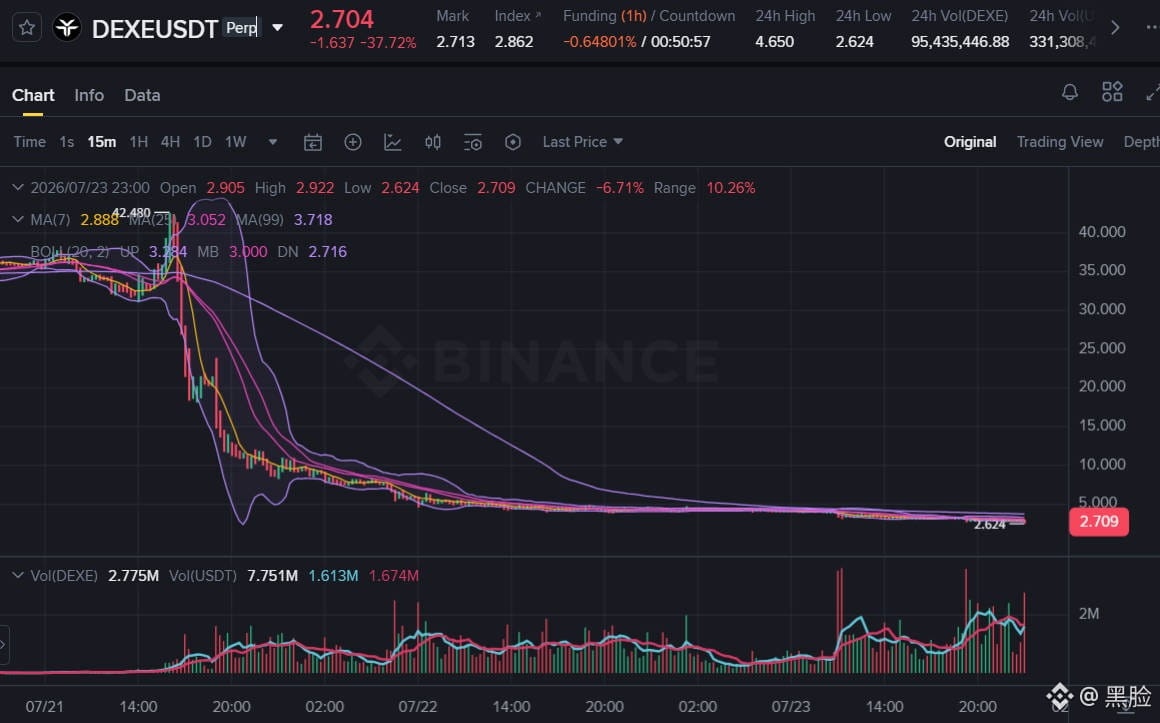This screenshot has height=723, width=1160.
Task: Open the chart display settings icon
Action: 473,142
